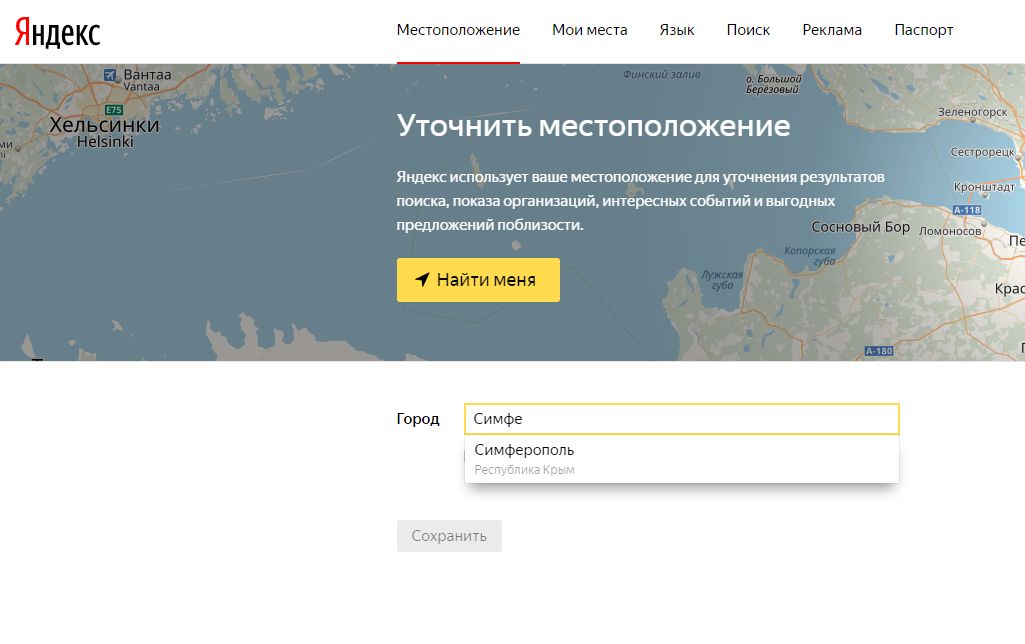Image resolution: width=1025 pixels, height=644 pixels.
Task: Switch to the Паспорт tab
Action: pos(924,30)
